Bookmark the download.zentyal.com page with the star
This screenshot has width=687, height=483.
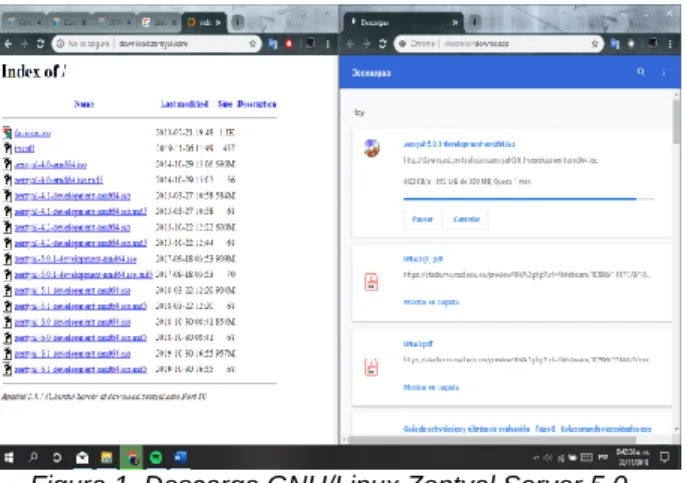pos(252,43)
